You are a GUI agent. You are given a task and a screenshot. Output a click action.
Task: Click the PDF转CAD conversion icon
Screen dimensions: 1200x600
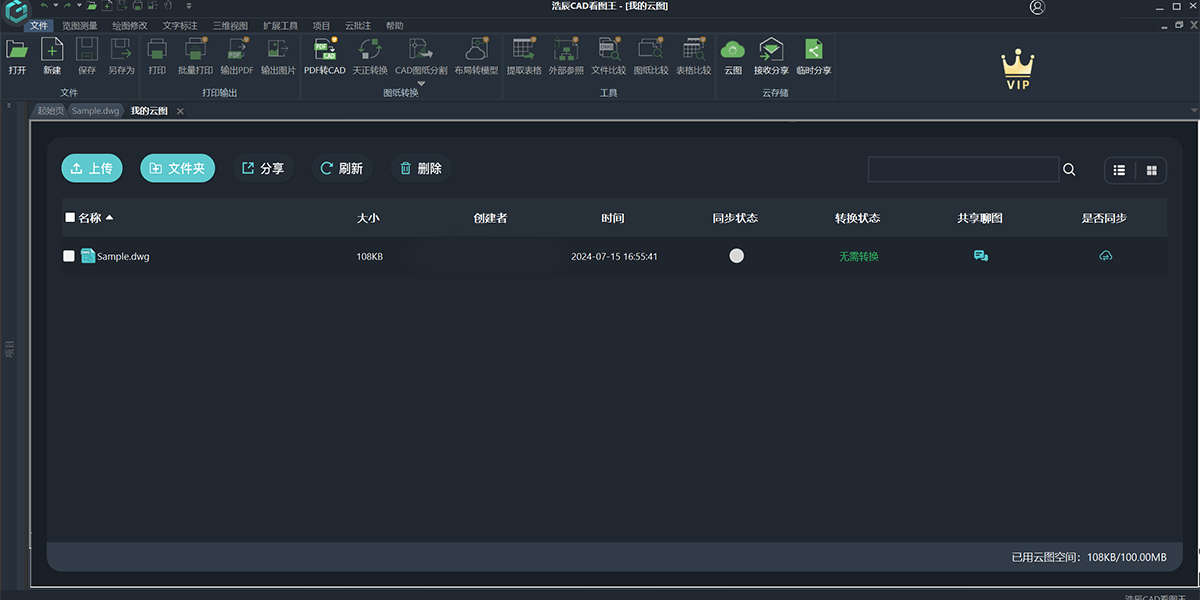tap(325, 50)
